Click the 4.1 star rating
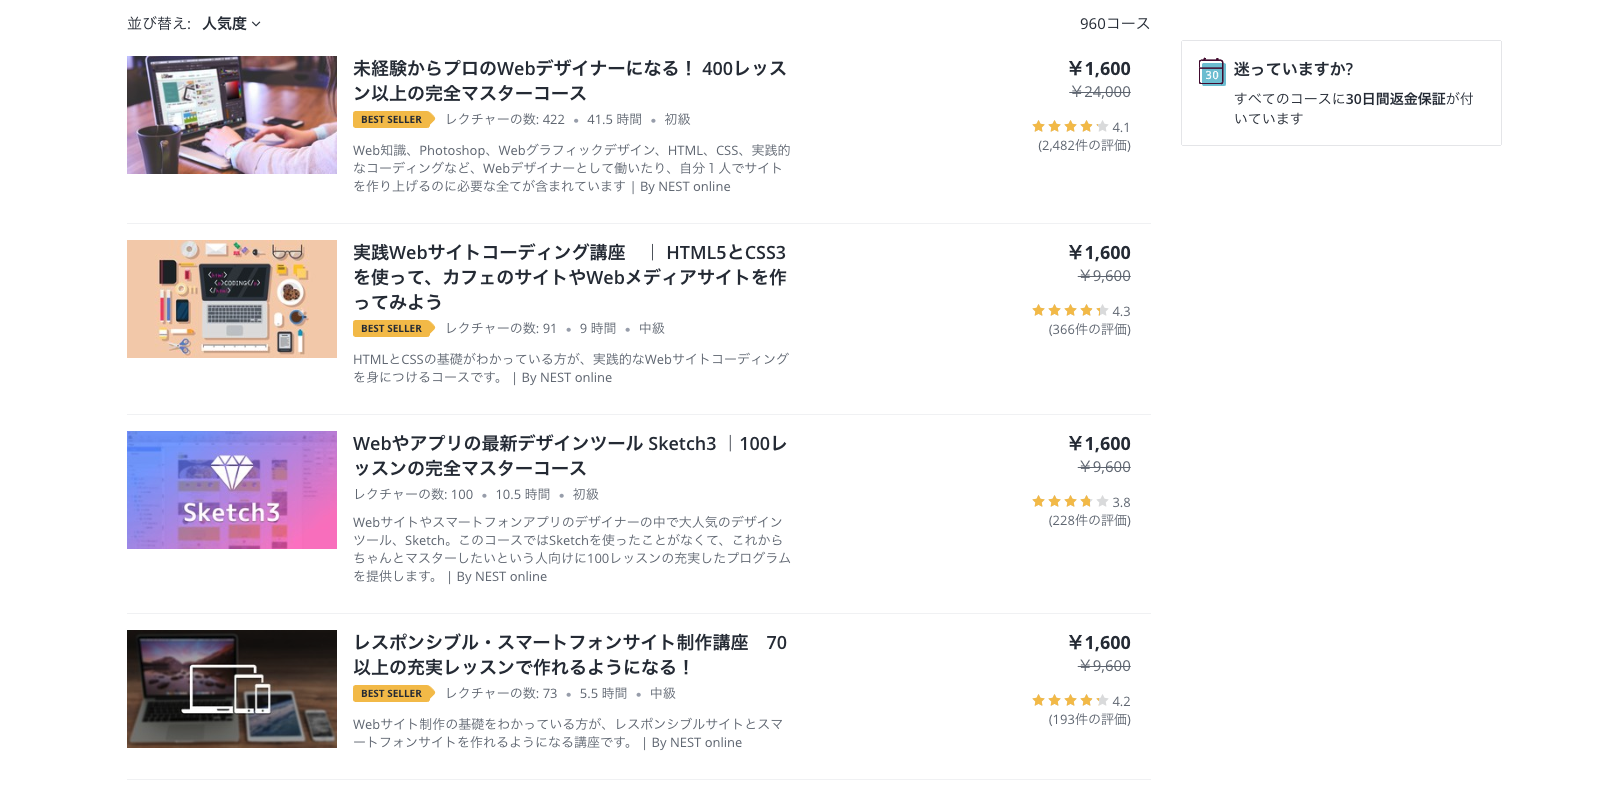This screenshot has width=1612, height=786. coord(1080,127)
